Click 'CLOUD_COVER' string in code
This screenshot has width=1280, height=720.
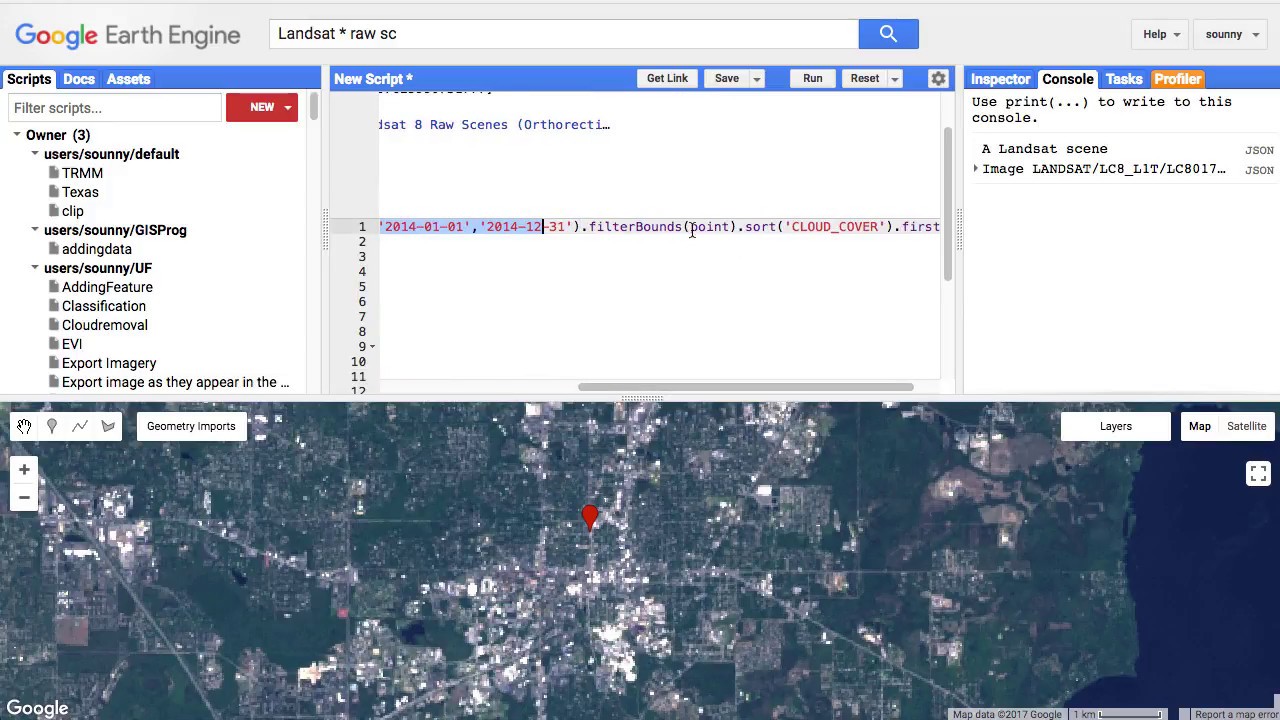coord(835,227)
